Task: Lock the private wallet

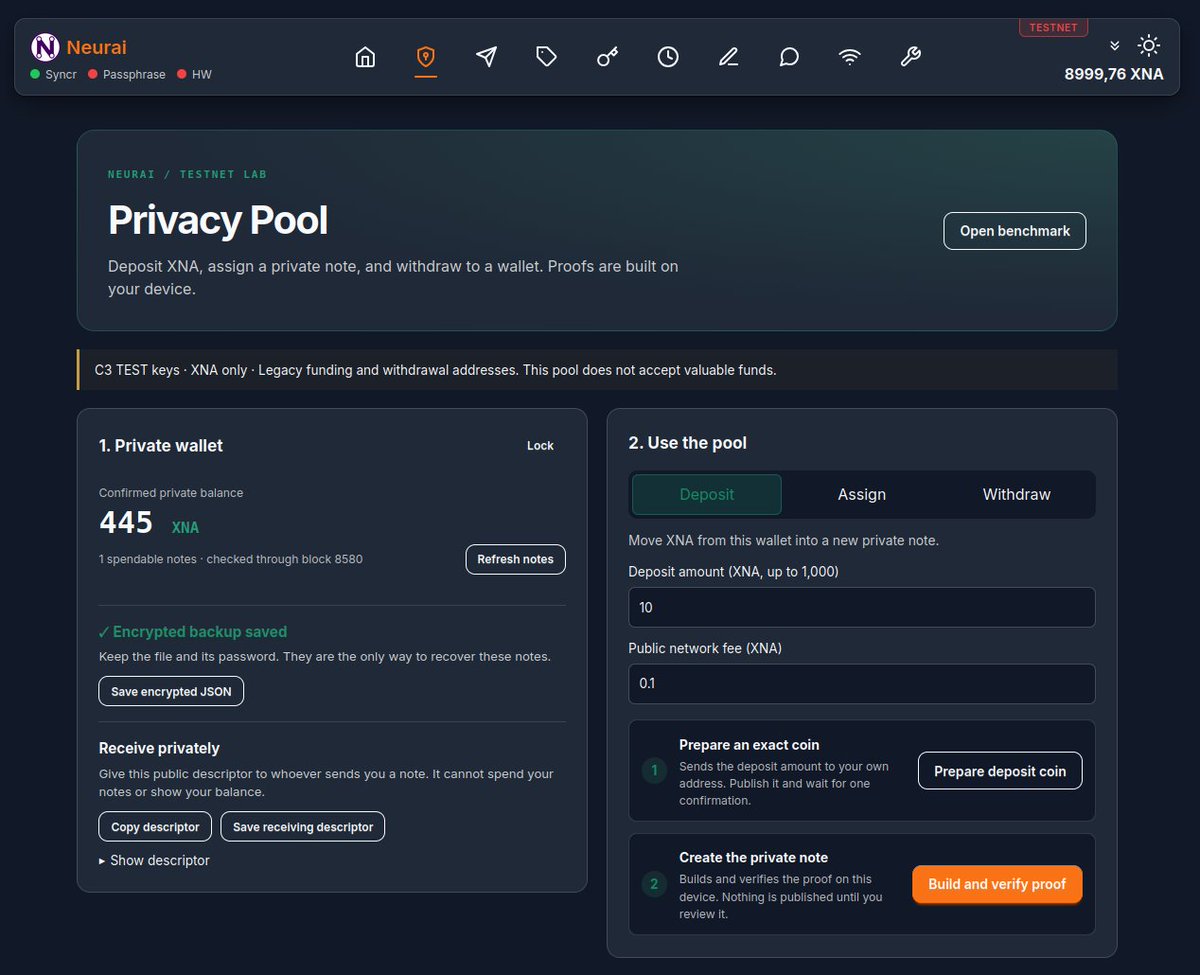Action: click(x=540, y=446)
